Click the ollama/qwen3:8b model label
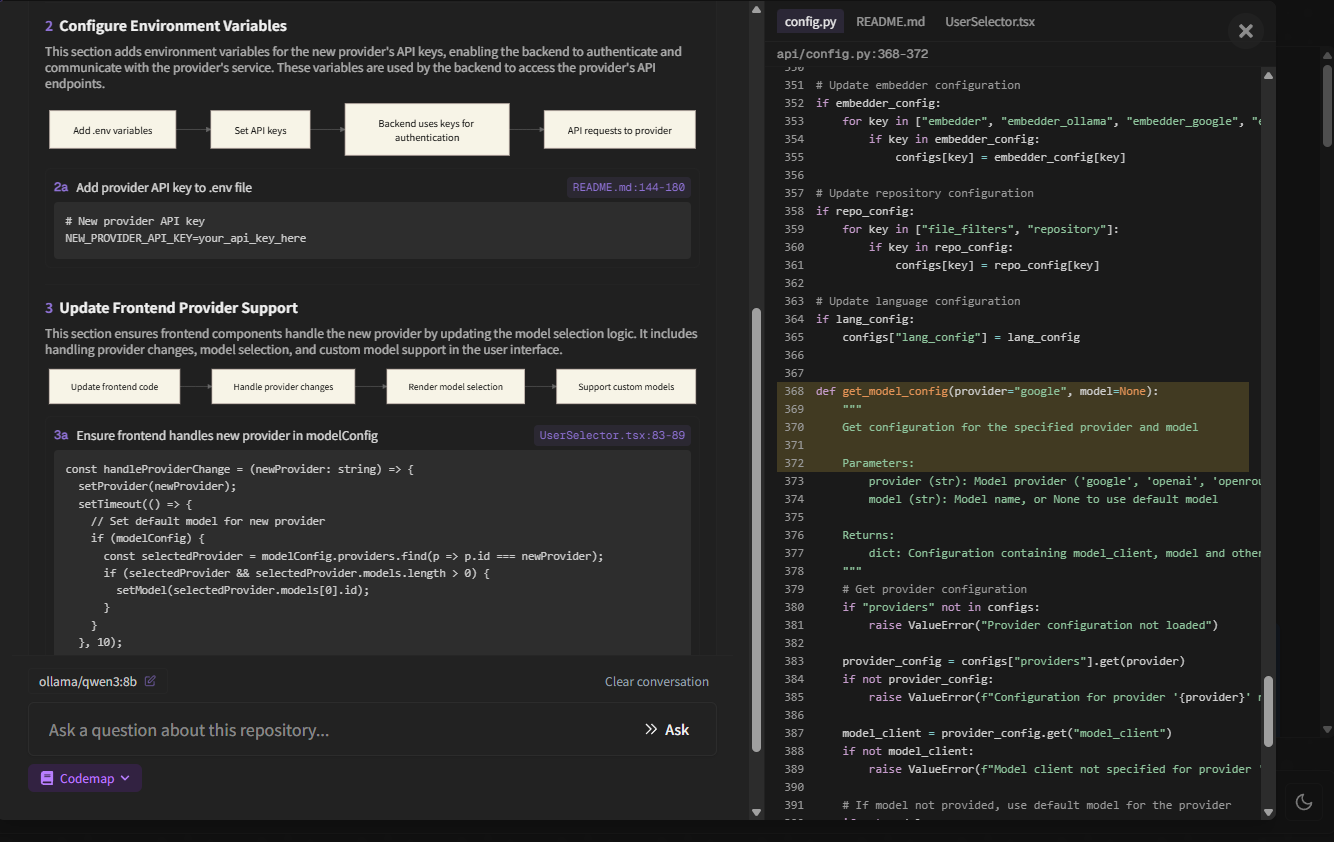This screenshot has width=1334, height=842. [88, 681]
